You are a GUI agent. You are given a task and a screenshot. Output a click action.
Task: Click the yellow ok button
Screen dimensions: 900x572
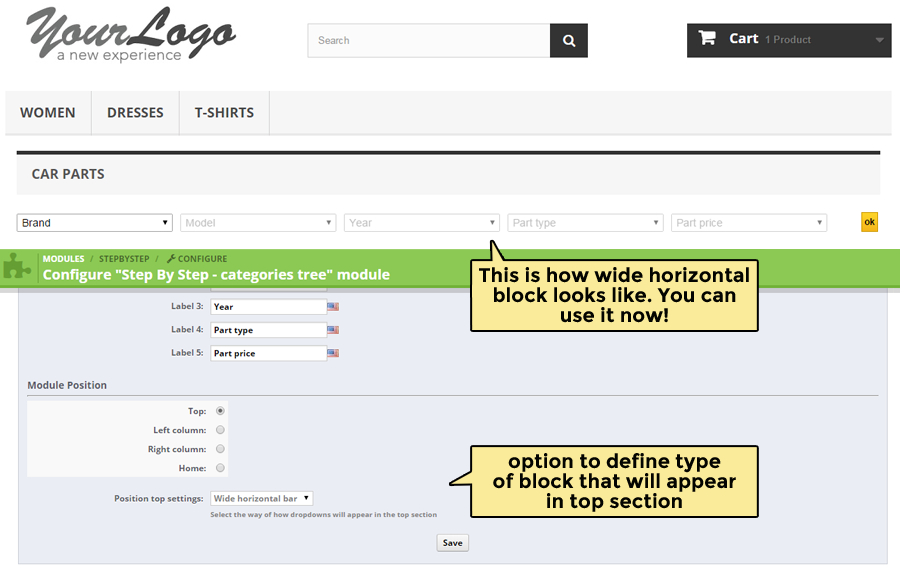869,222
